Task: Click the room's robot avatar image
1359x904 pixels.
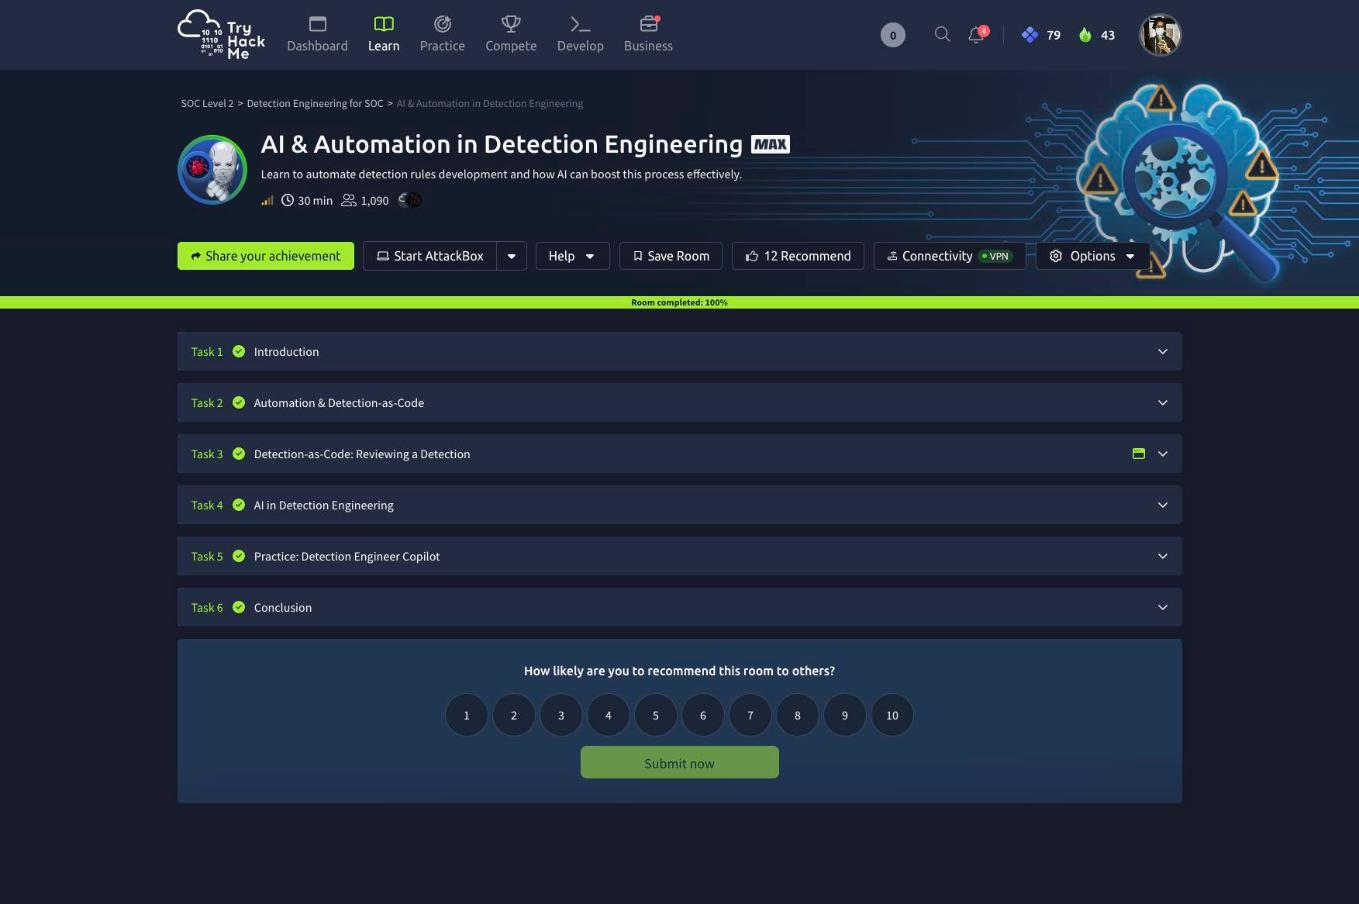Action: tap(212, 170)
